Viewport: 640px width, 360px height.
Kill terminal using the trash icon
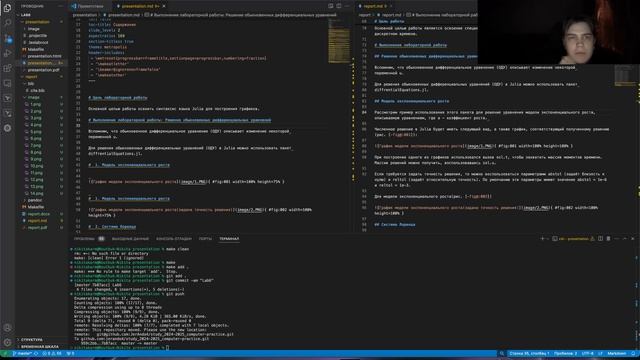(608, 238)
